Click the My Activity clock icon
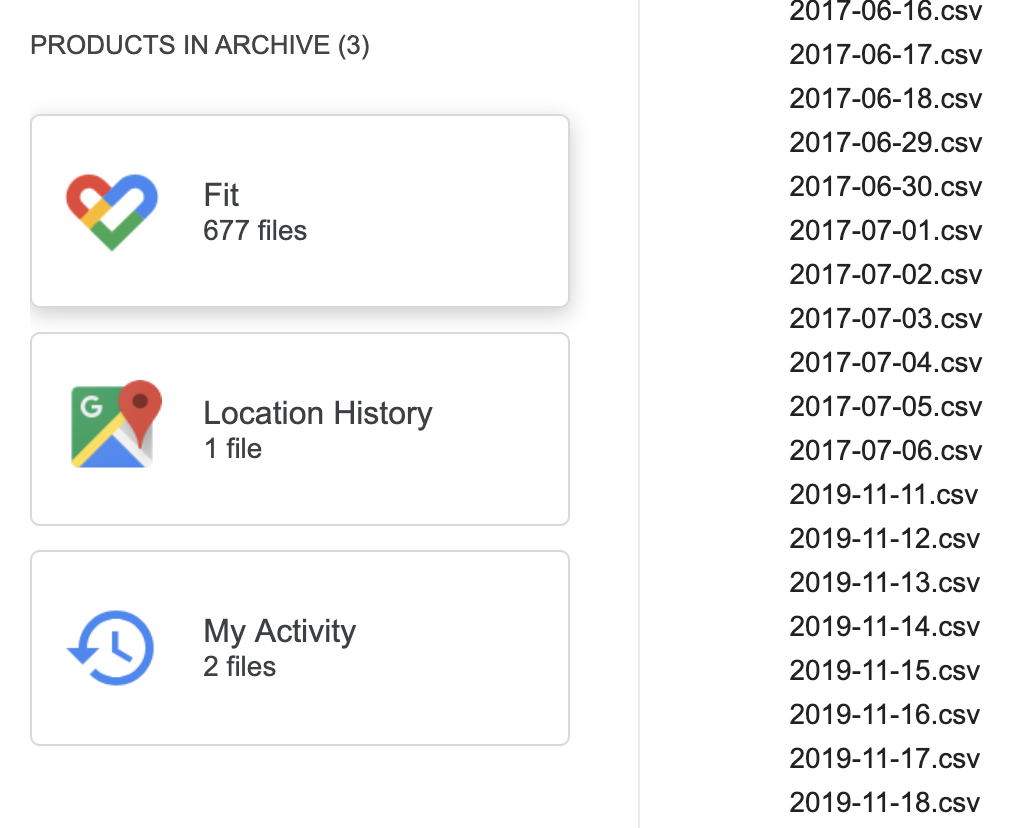 112,646
